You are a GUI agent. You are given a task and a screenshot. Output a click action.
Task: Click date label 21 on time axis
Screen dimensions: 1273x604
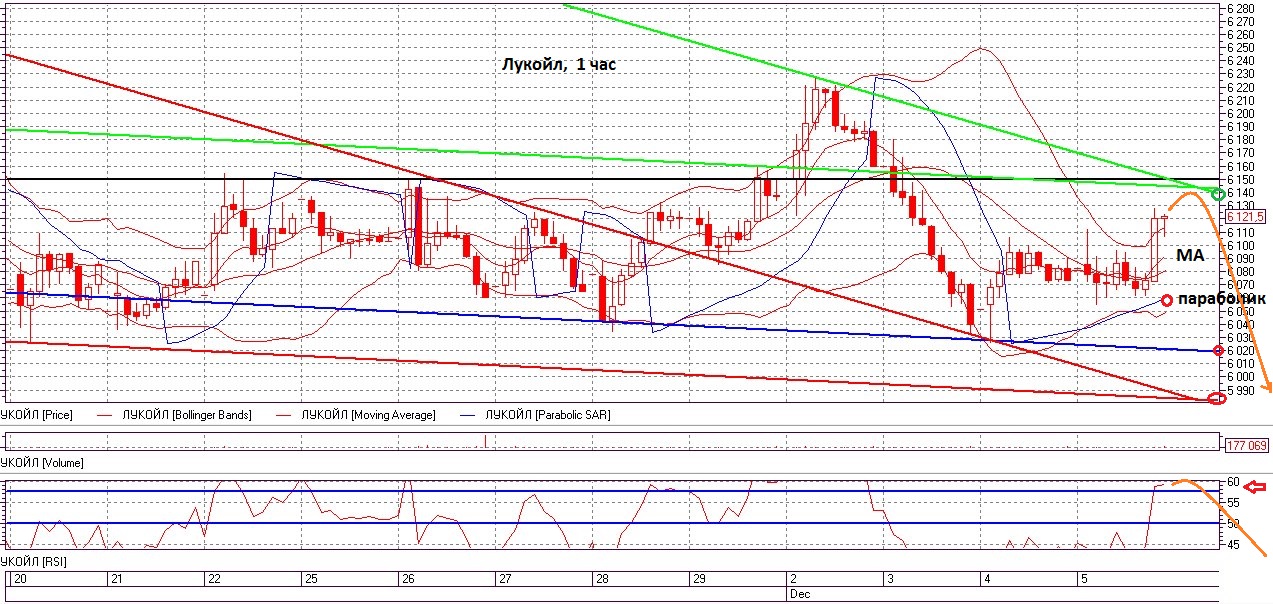tap(115, 579)
